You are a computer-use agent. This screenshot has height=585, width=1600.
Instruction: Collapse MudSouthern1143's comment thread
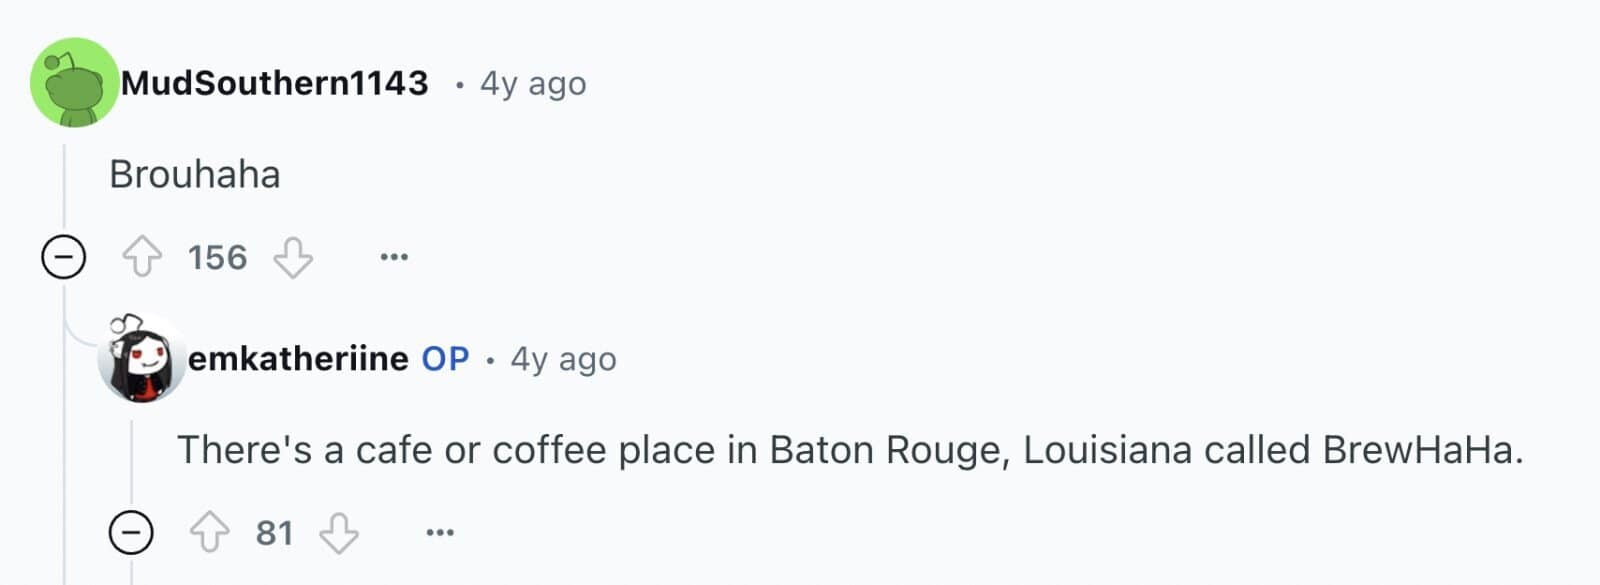click(x=64, y=258)
